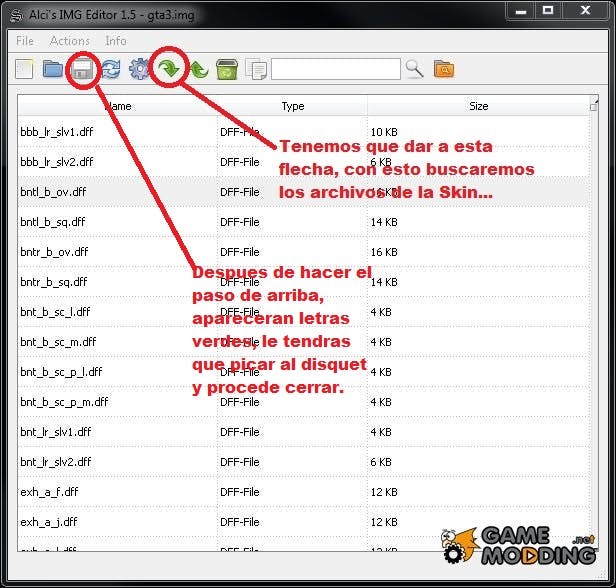Sort the list by the Size column header
Screen dimensions: 616x588
[478, 106]
